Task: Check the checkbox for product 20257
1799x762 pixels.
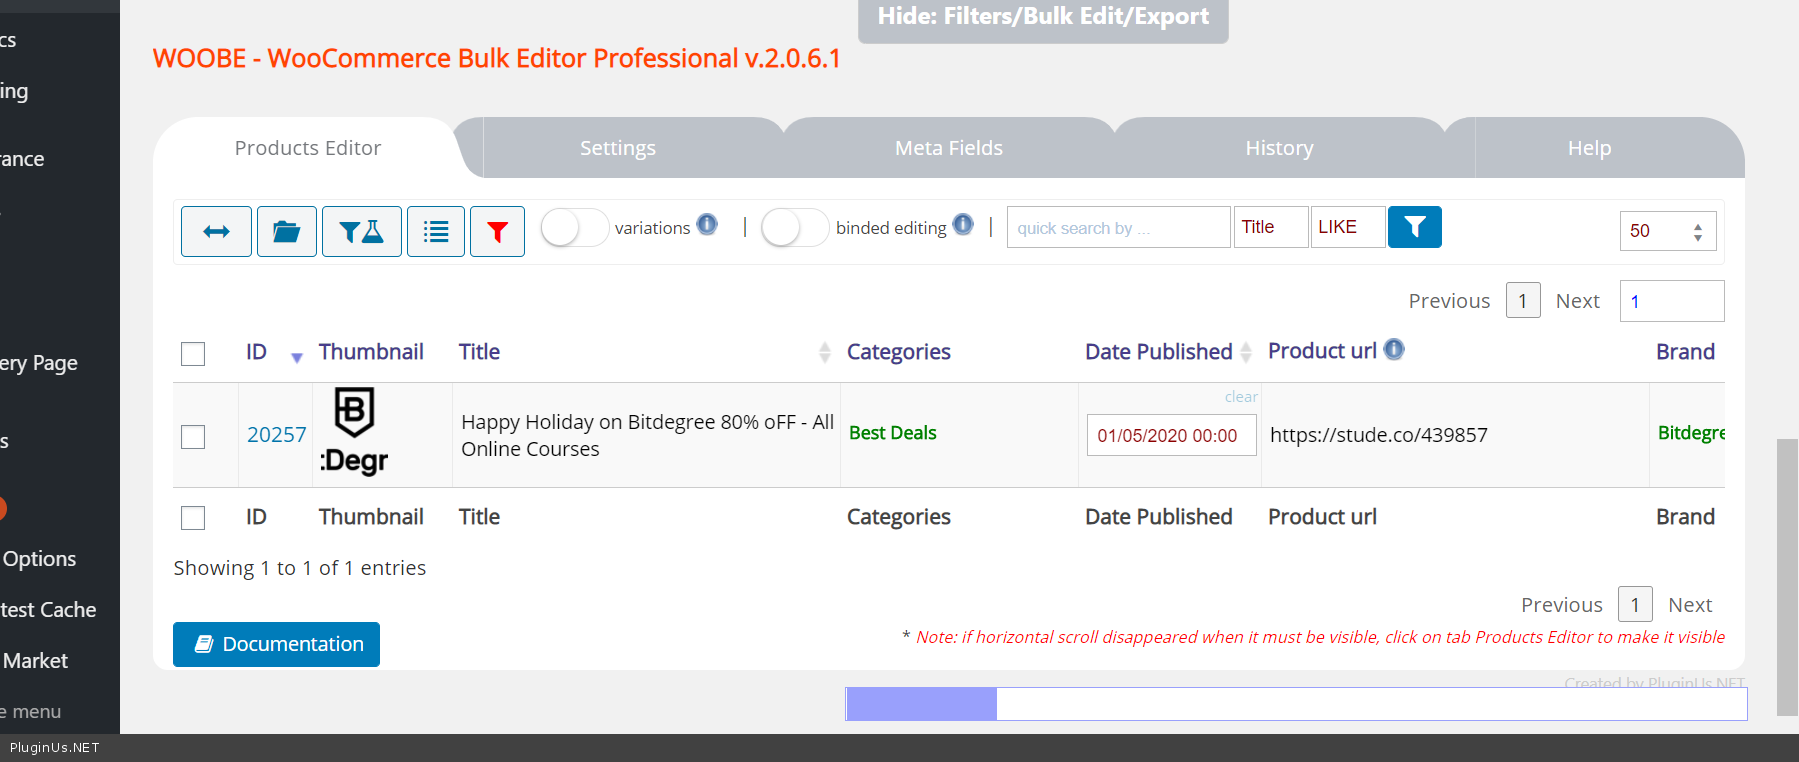Action: 193,437
